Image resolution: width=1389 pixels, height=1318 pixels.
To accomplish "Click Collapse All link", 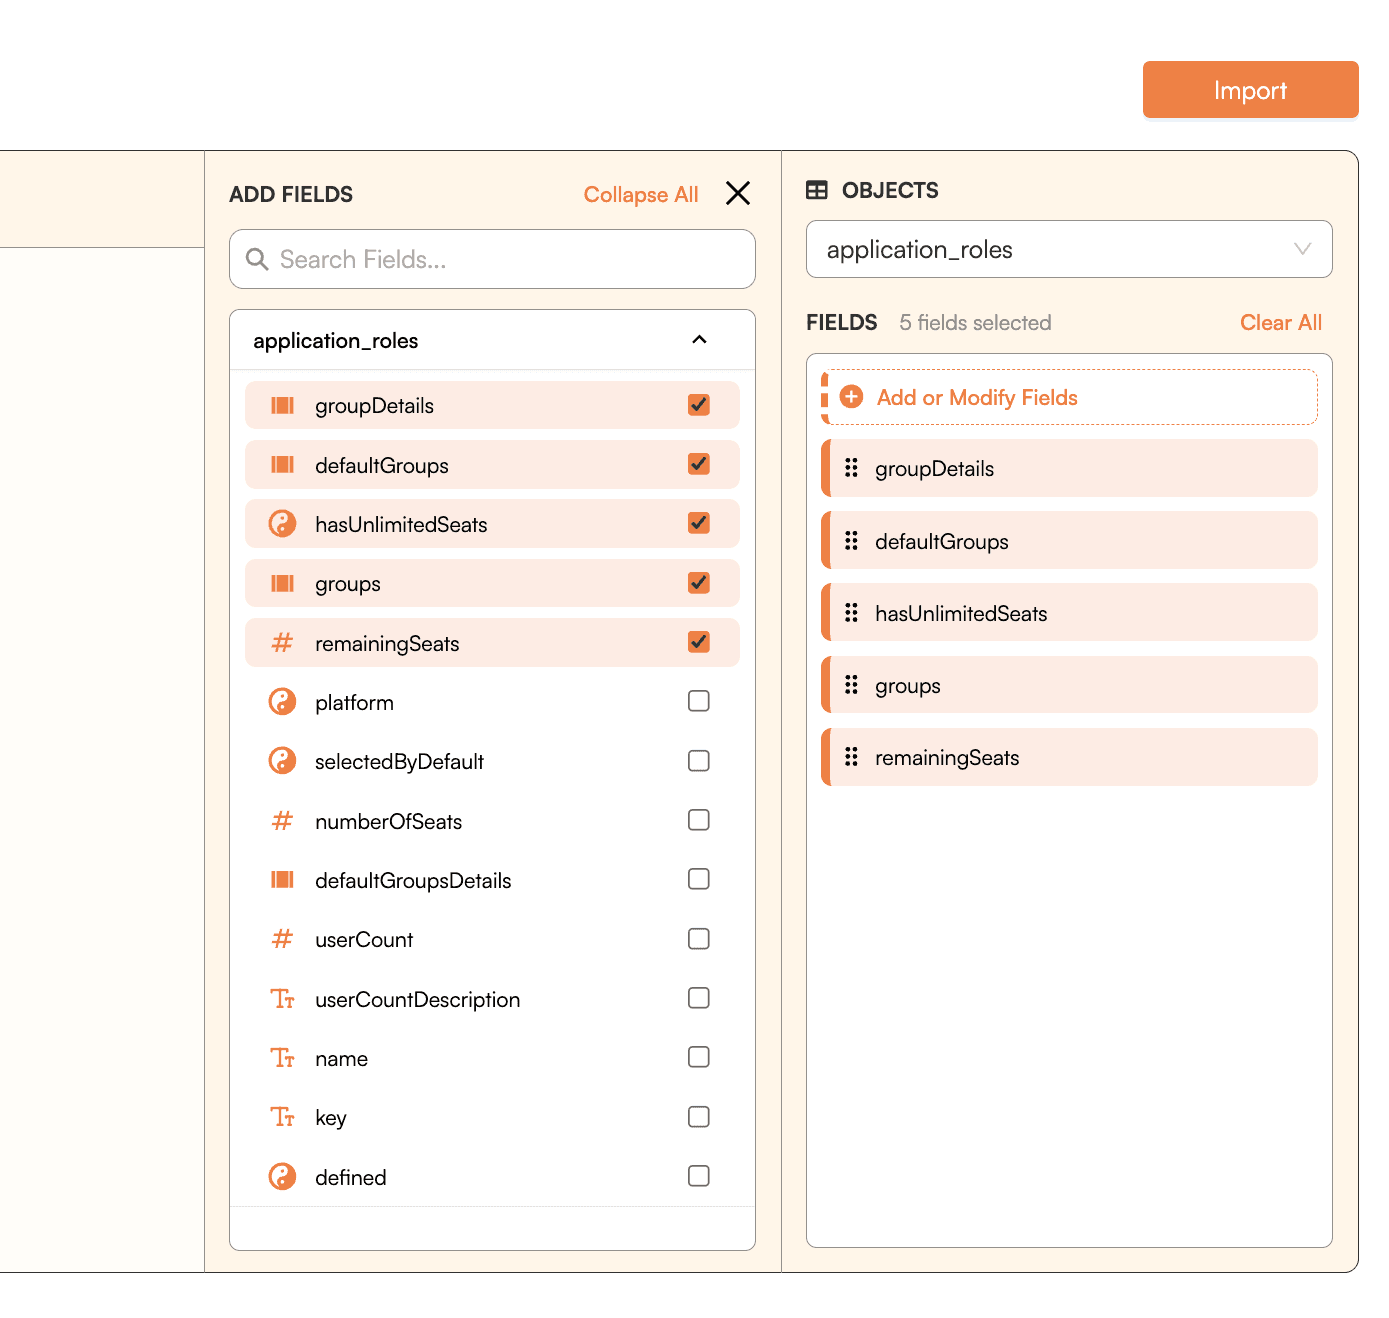I will pos(641,194).
